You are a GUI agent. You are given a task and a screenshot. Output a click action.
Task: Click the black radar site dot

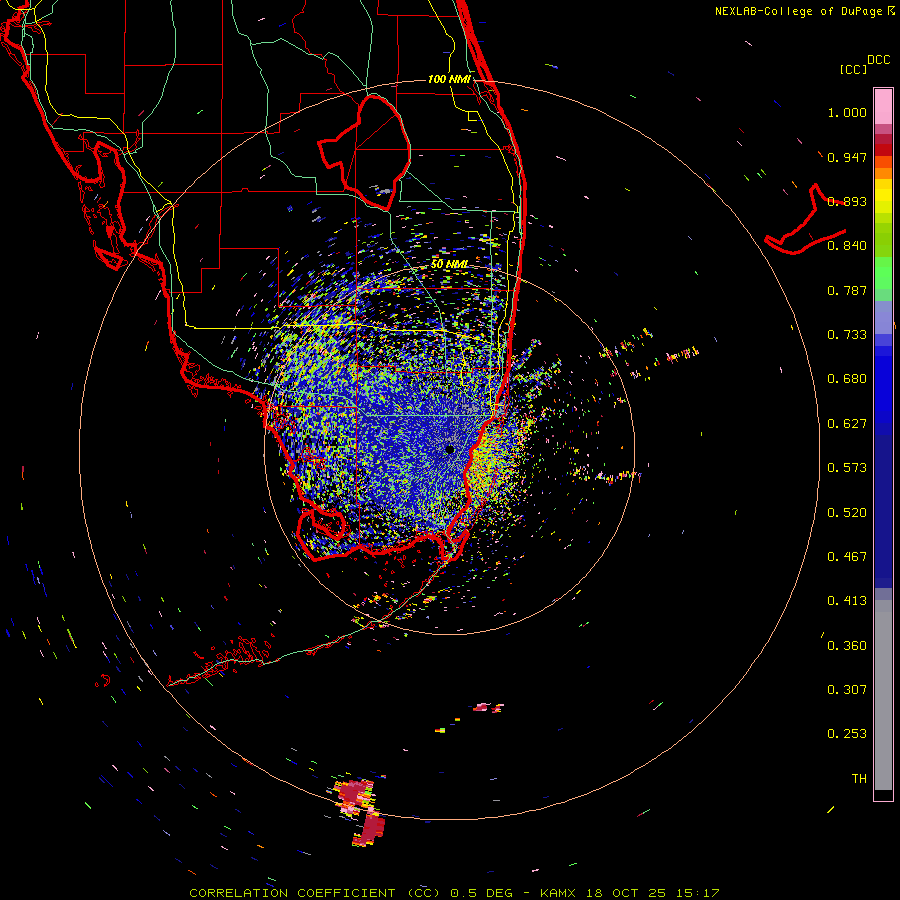tap(450, 449)
